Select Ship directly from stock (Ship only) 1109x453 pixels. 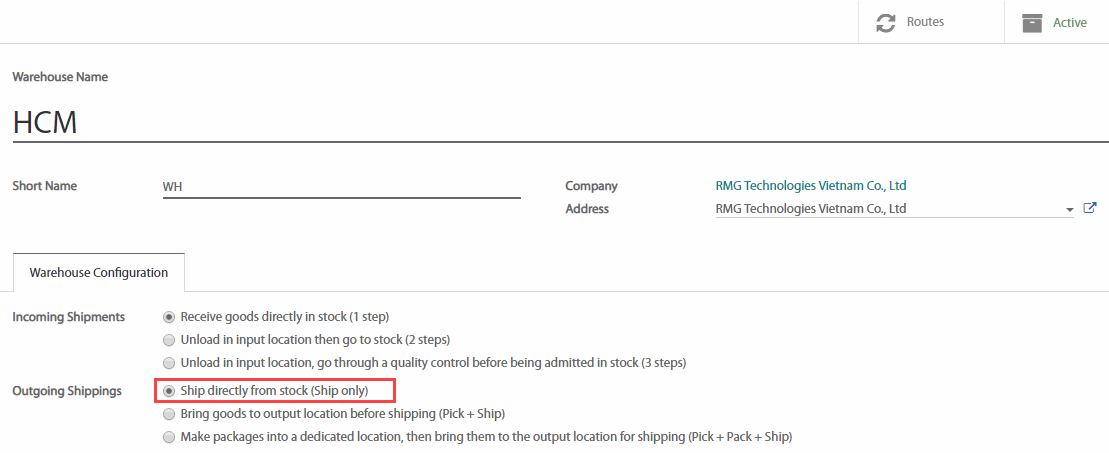(x=169, y=390)
